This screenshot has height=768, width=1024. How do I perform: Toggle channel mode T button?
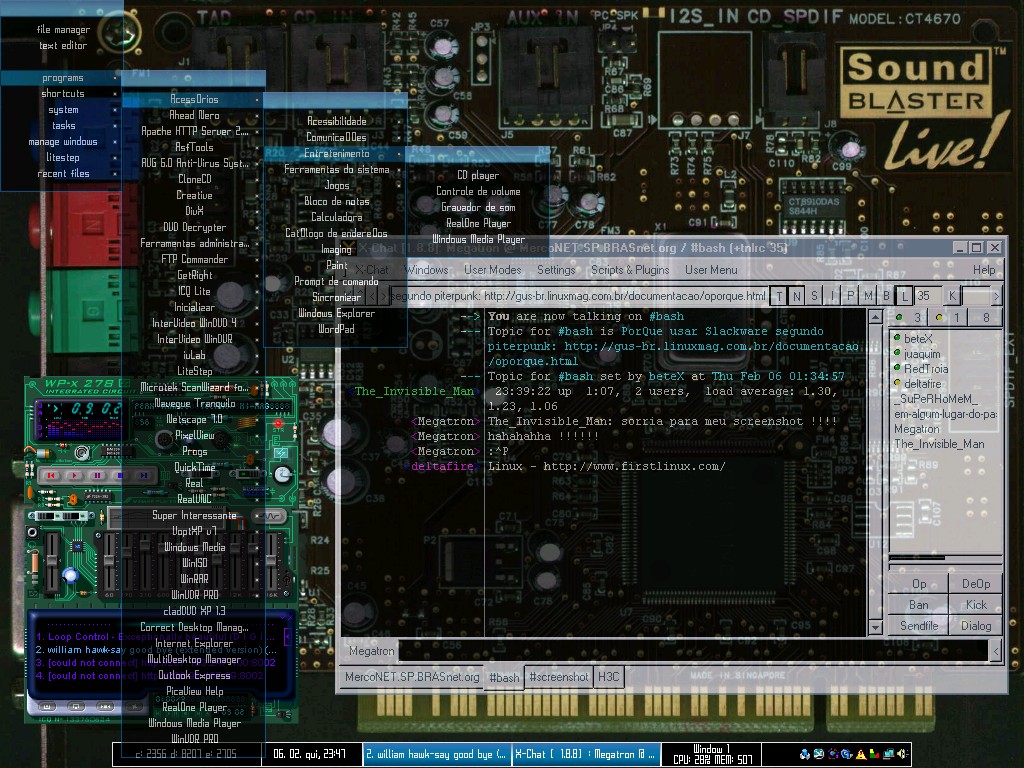point(779,296)
